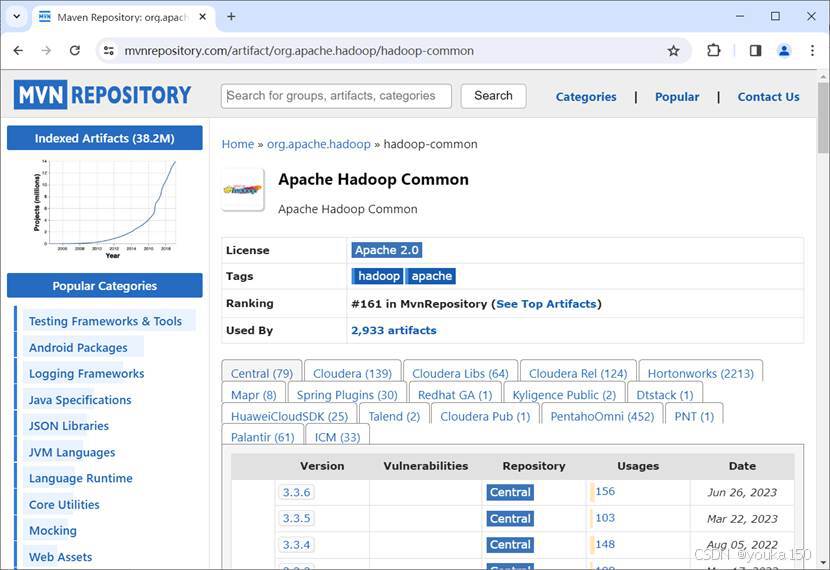
Task: Select the Redhat GA (1) tab
Action: tap(455, 395)
